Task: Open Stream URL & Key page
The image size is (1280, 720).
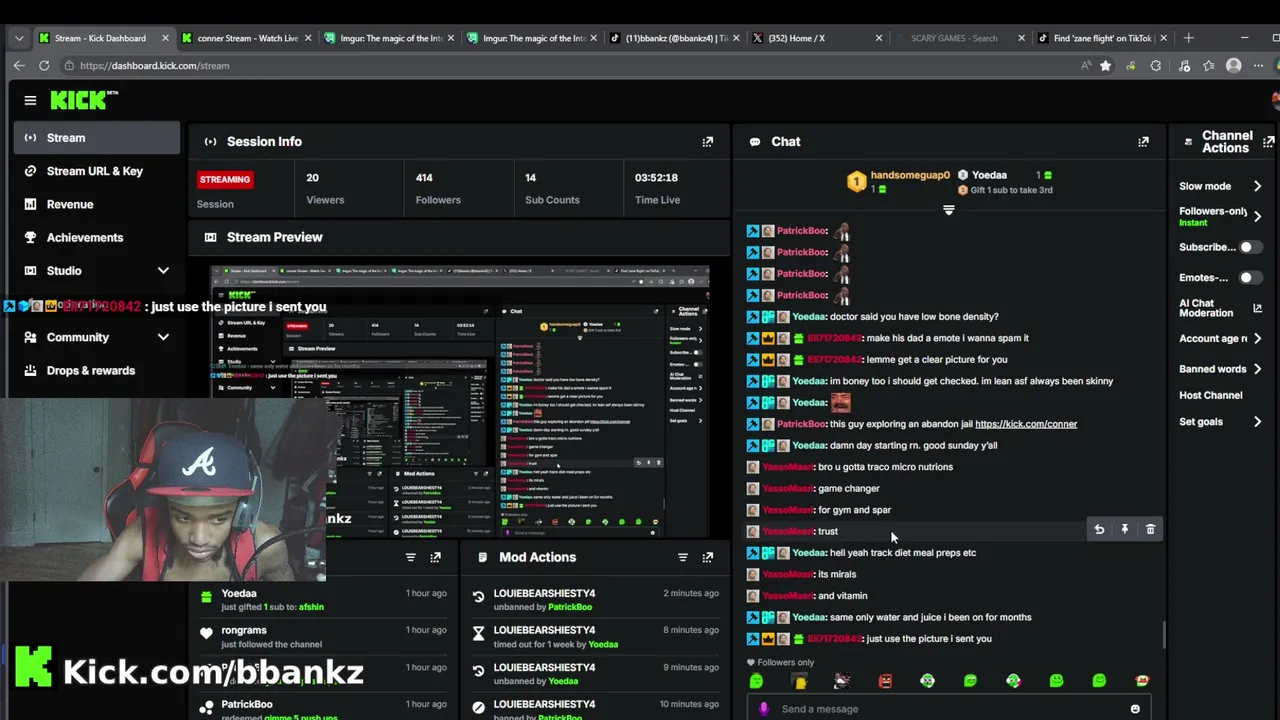Action: click(97, 171)
